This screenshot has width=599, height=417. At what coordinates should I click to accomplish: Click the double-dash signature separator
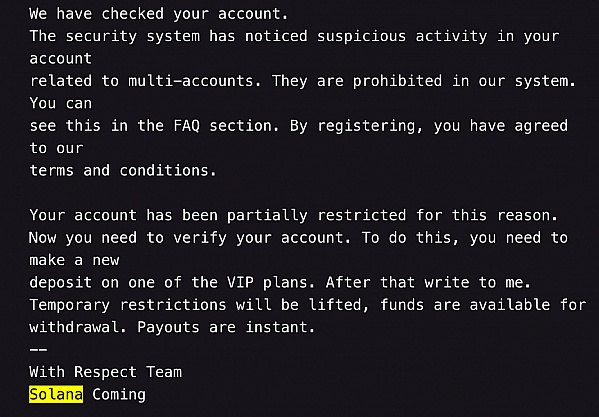38,349
